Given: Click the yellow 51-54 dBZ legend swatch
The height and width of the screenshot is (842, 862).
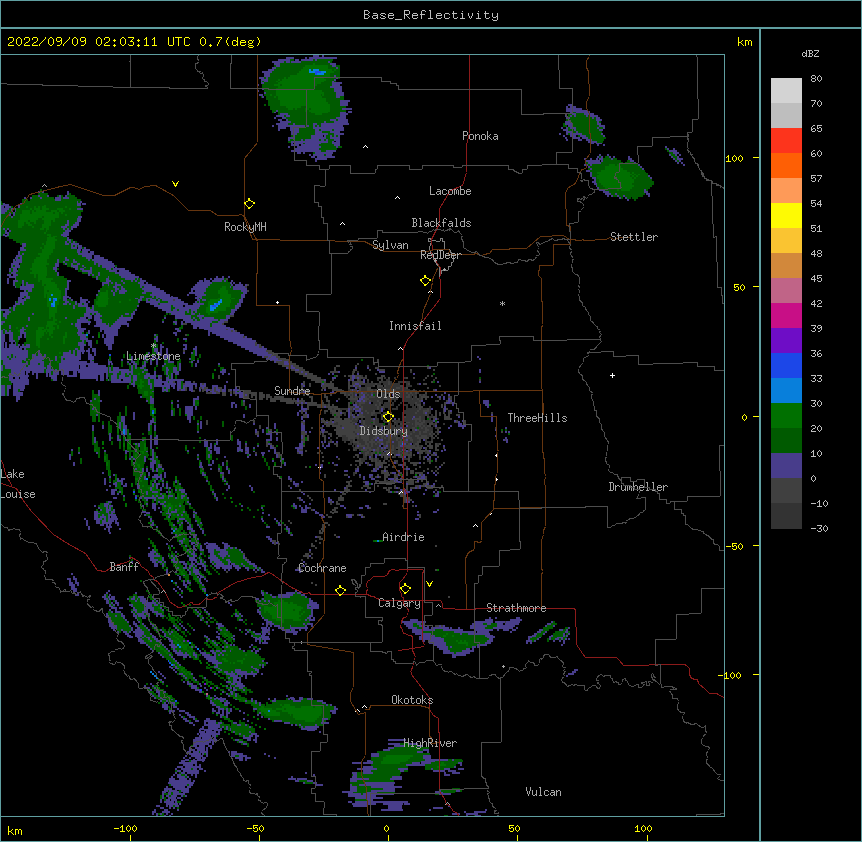Looking at the screenshot, I should point(786,215).
